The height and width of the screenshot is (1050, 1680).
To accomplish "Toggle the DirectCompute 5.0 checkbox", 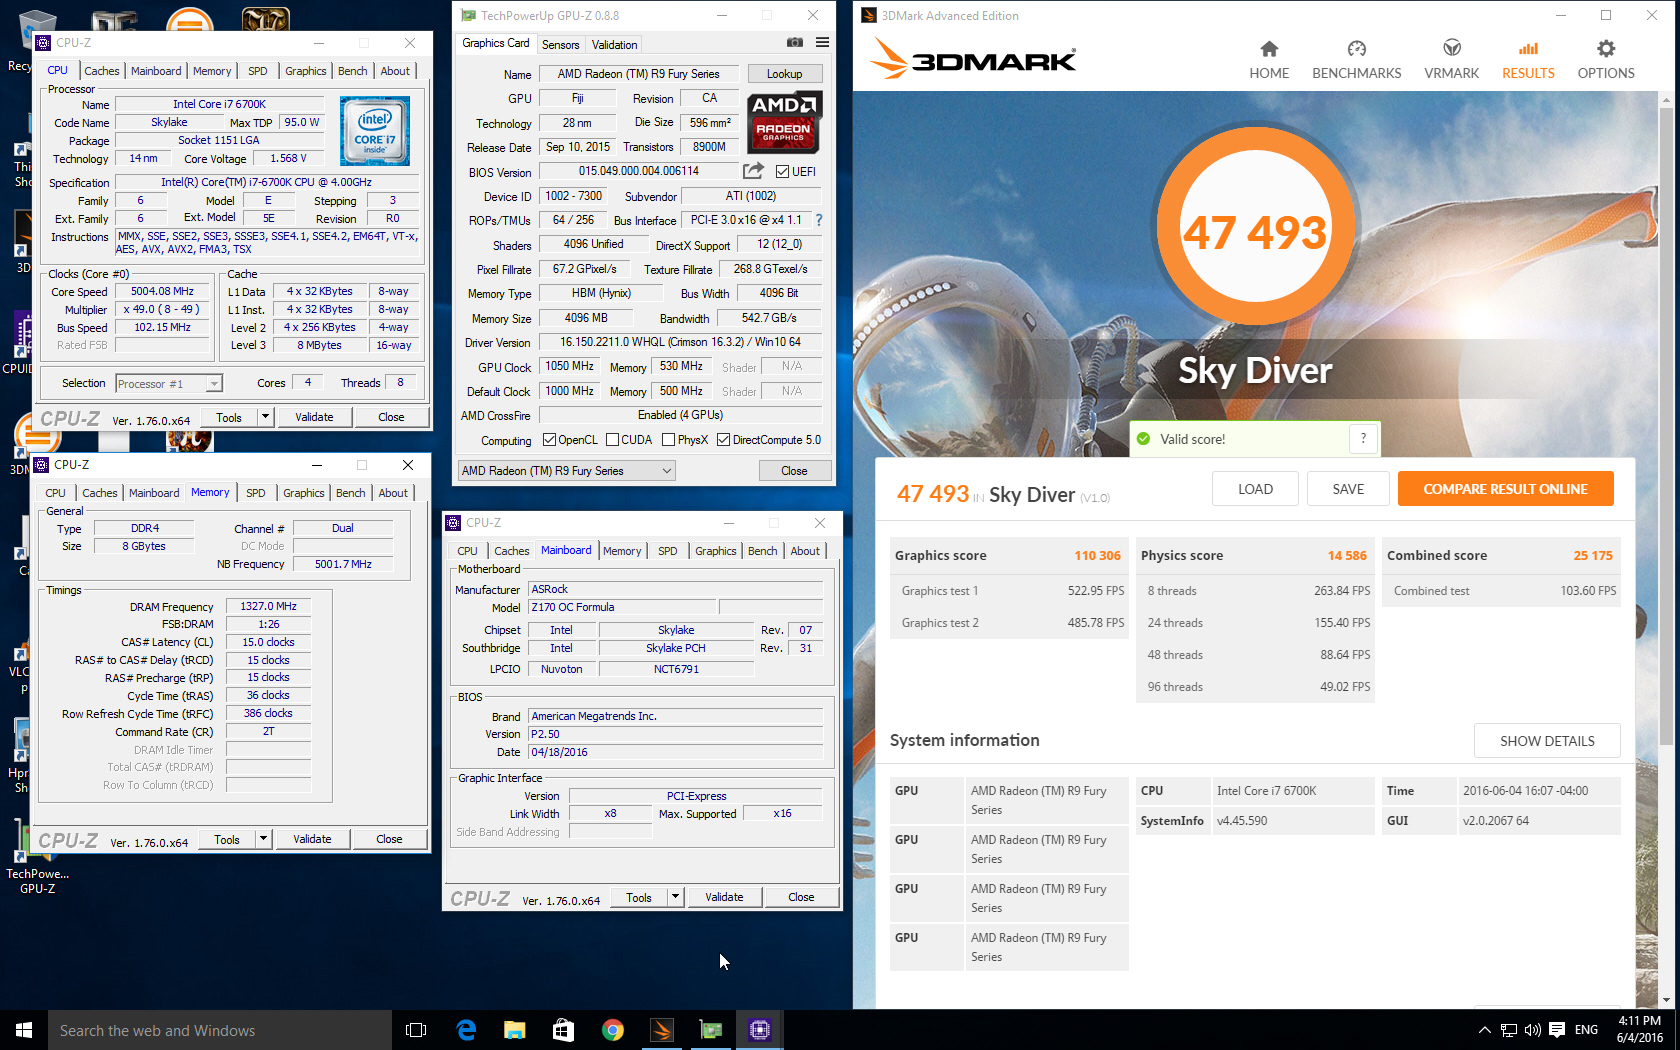I will tap(723, 440).
